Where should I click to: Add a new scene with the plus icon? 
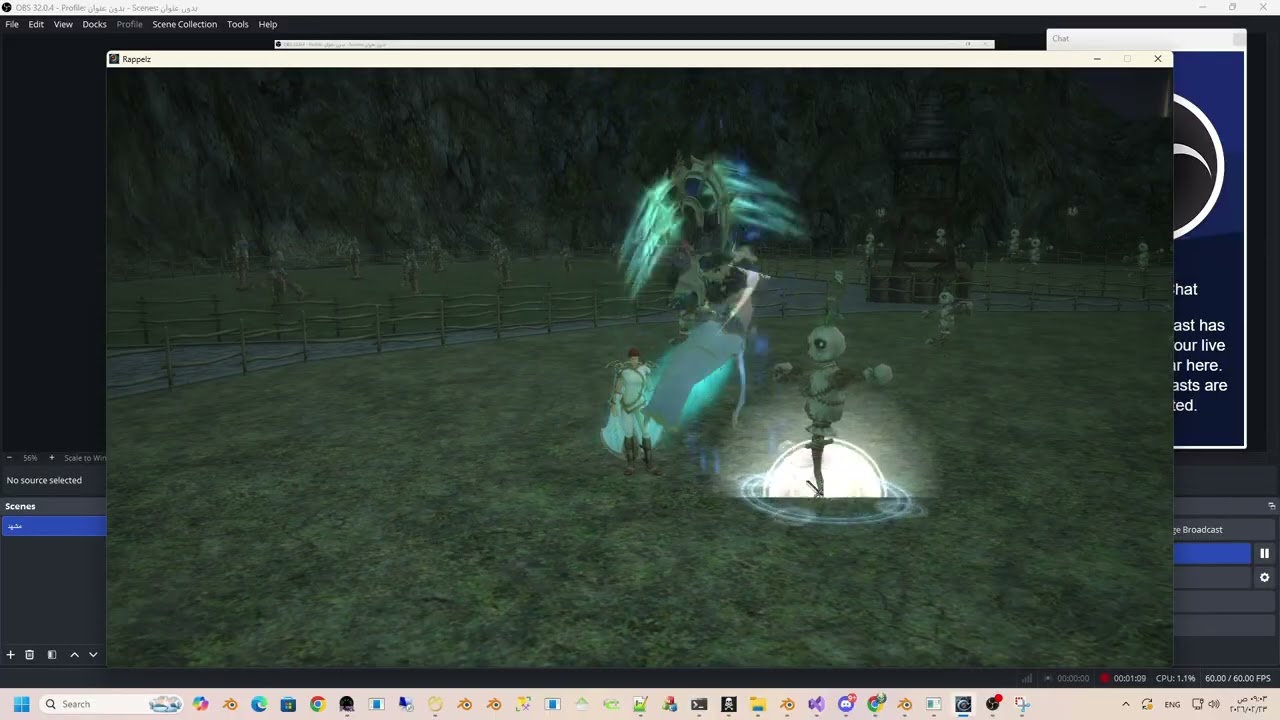[10, 654]
